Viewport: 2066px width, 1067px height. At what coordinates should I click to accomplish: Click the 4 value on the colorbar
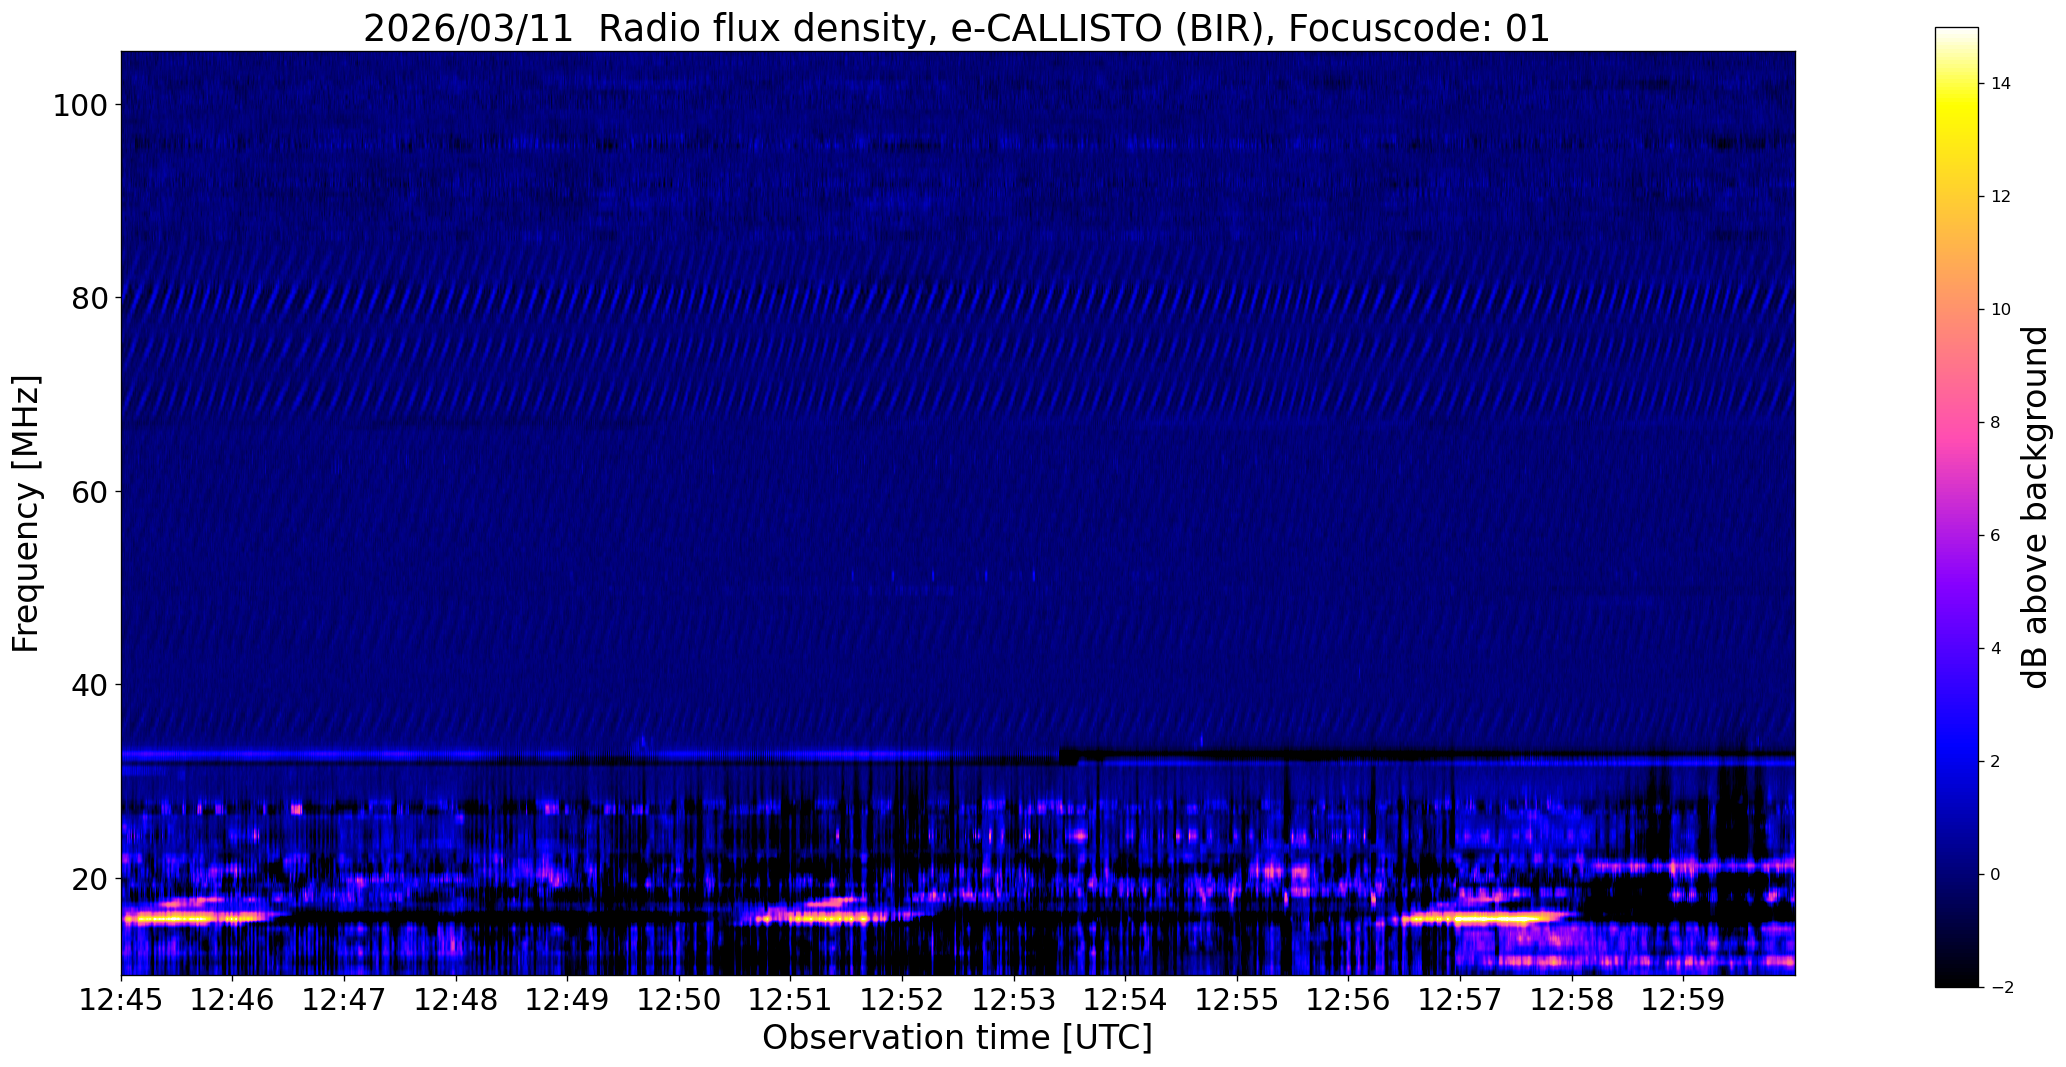click(x=1996, y=649)
